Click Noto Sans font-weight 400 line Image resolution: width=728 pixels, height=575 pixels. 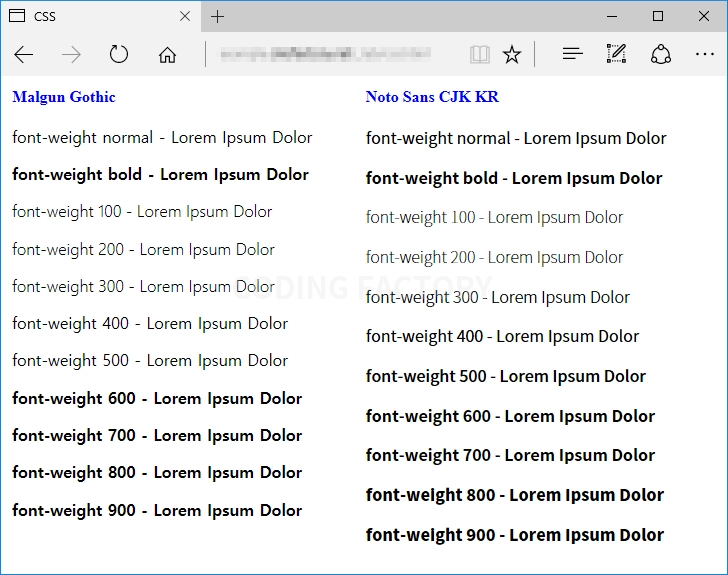pos(502,337)
